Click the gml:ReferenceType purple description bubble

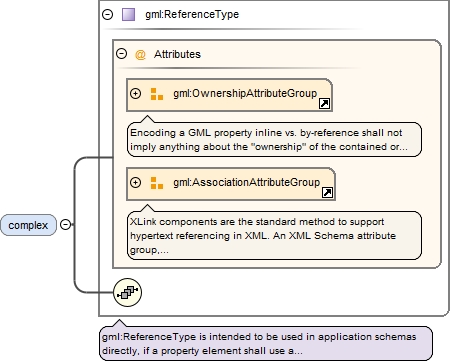266,343
